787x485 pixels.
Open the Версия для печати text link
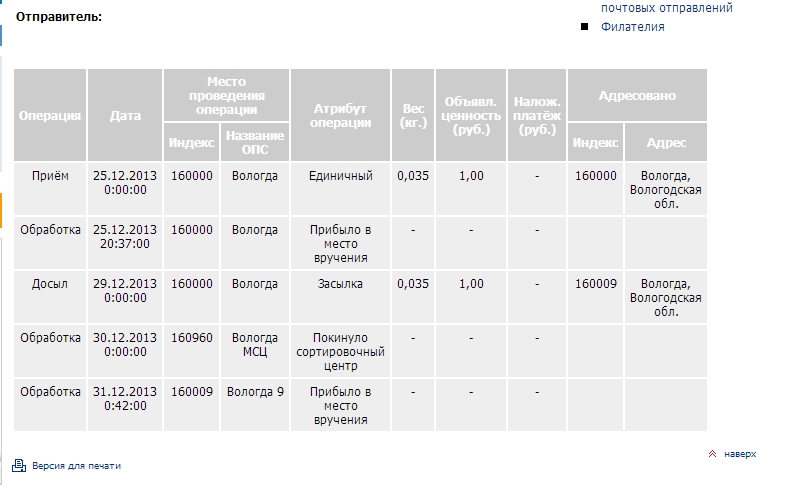coord(76,466)
